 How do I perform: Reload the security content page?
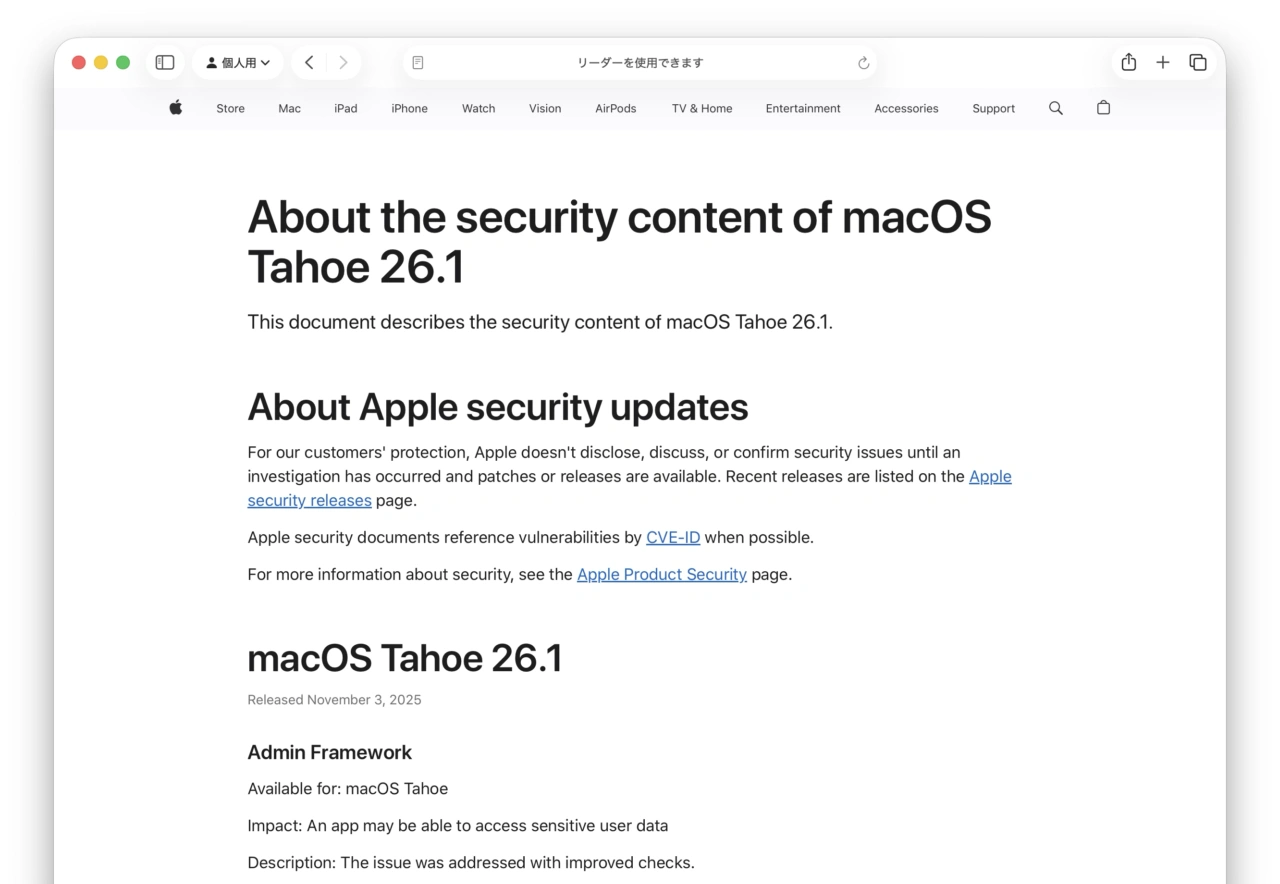click(863, 62)
